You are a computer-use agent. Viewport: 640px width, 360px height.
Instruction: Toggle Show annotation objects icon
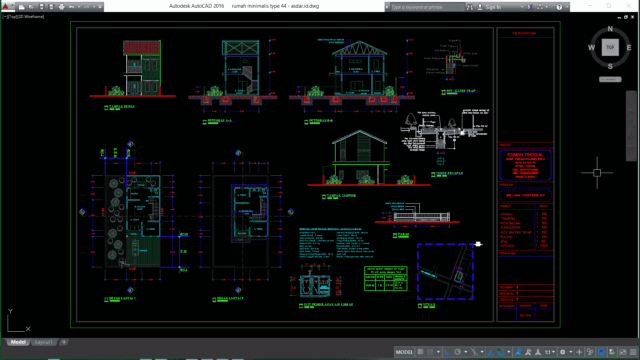pos(518,352)
